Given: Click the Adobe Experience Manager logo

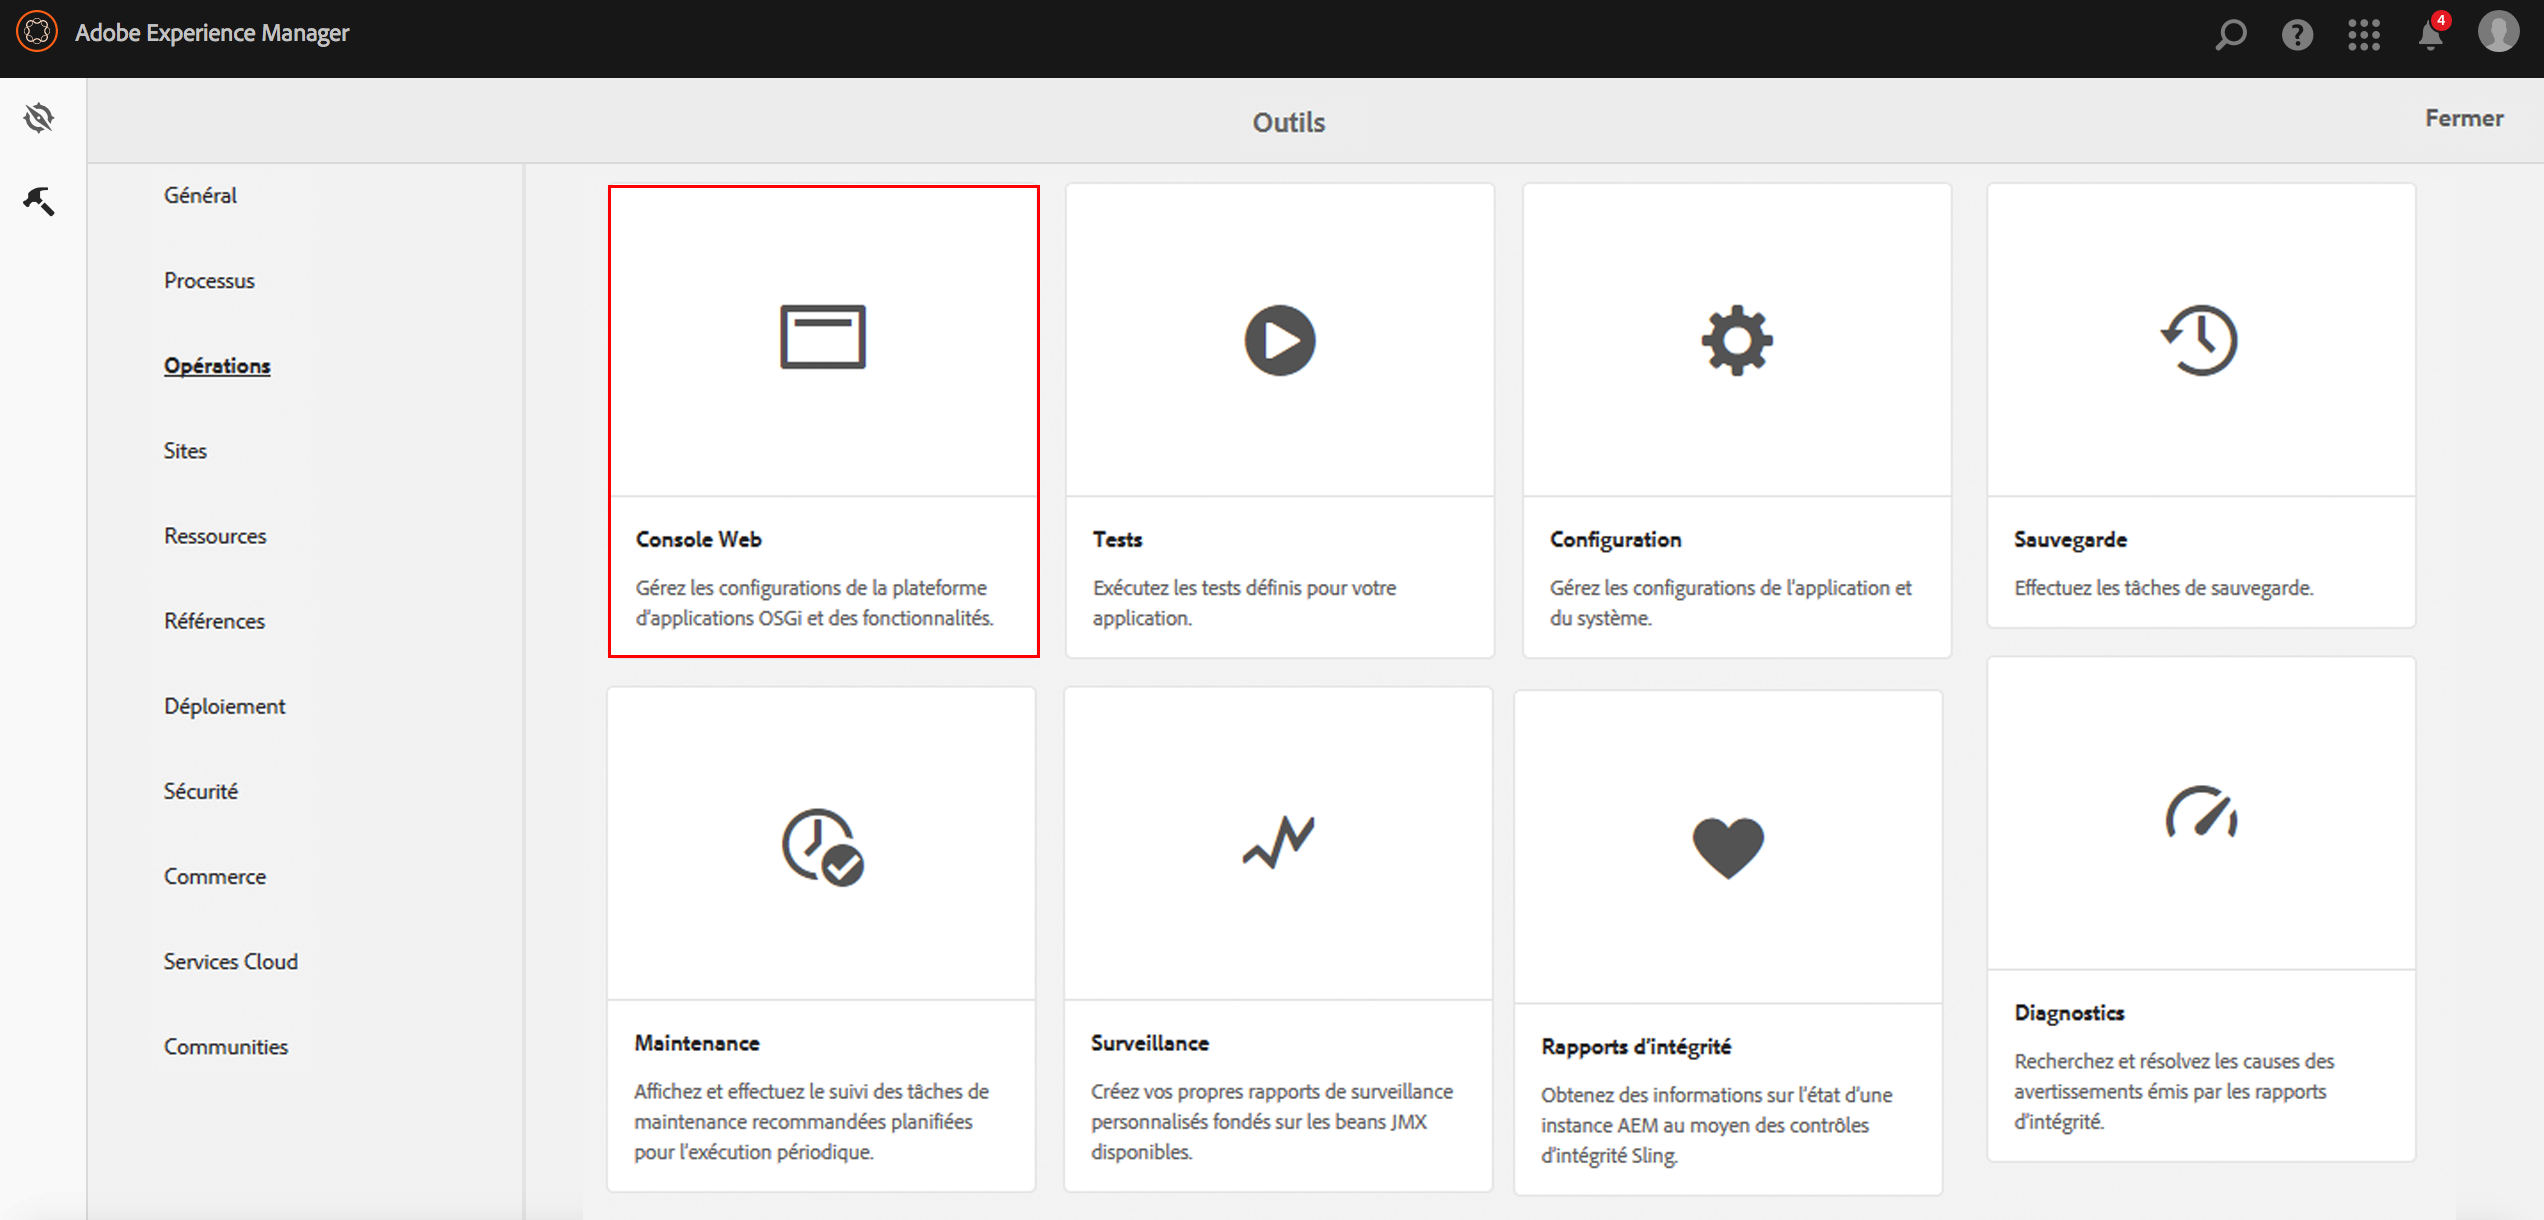Looking at the screenshot, I should pyautogui.click(x=37, y=32).
